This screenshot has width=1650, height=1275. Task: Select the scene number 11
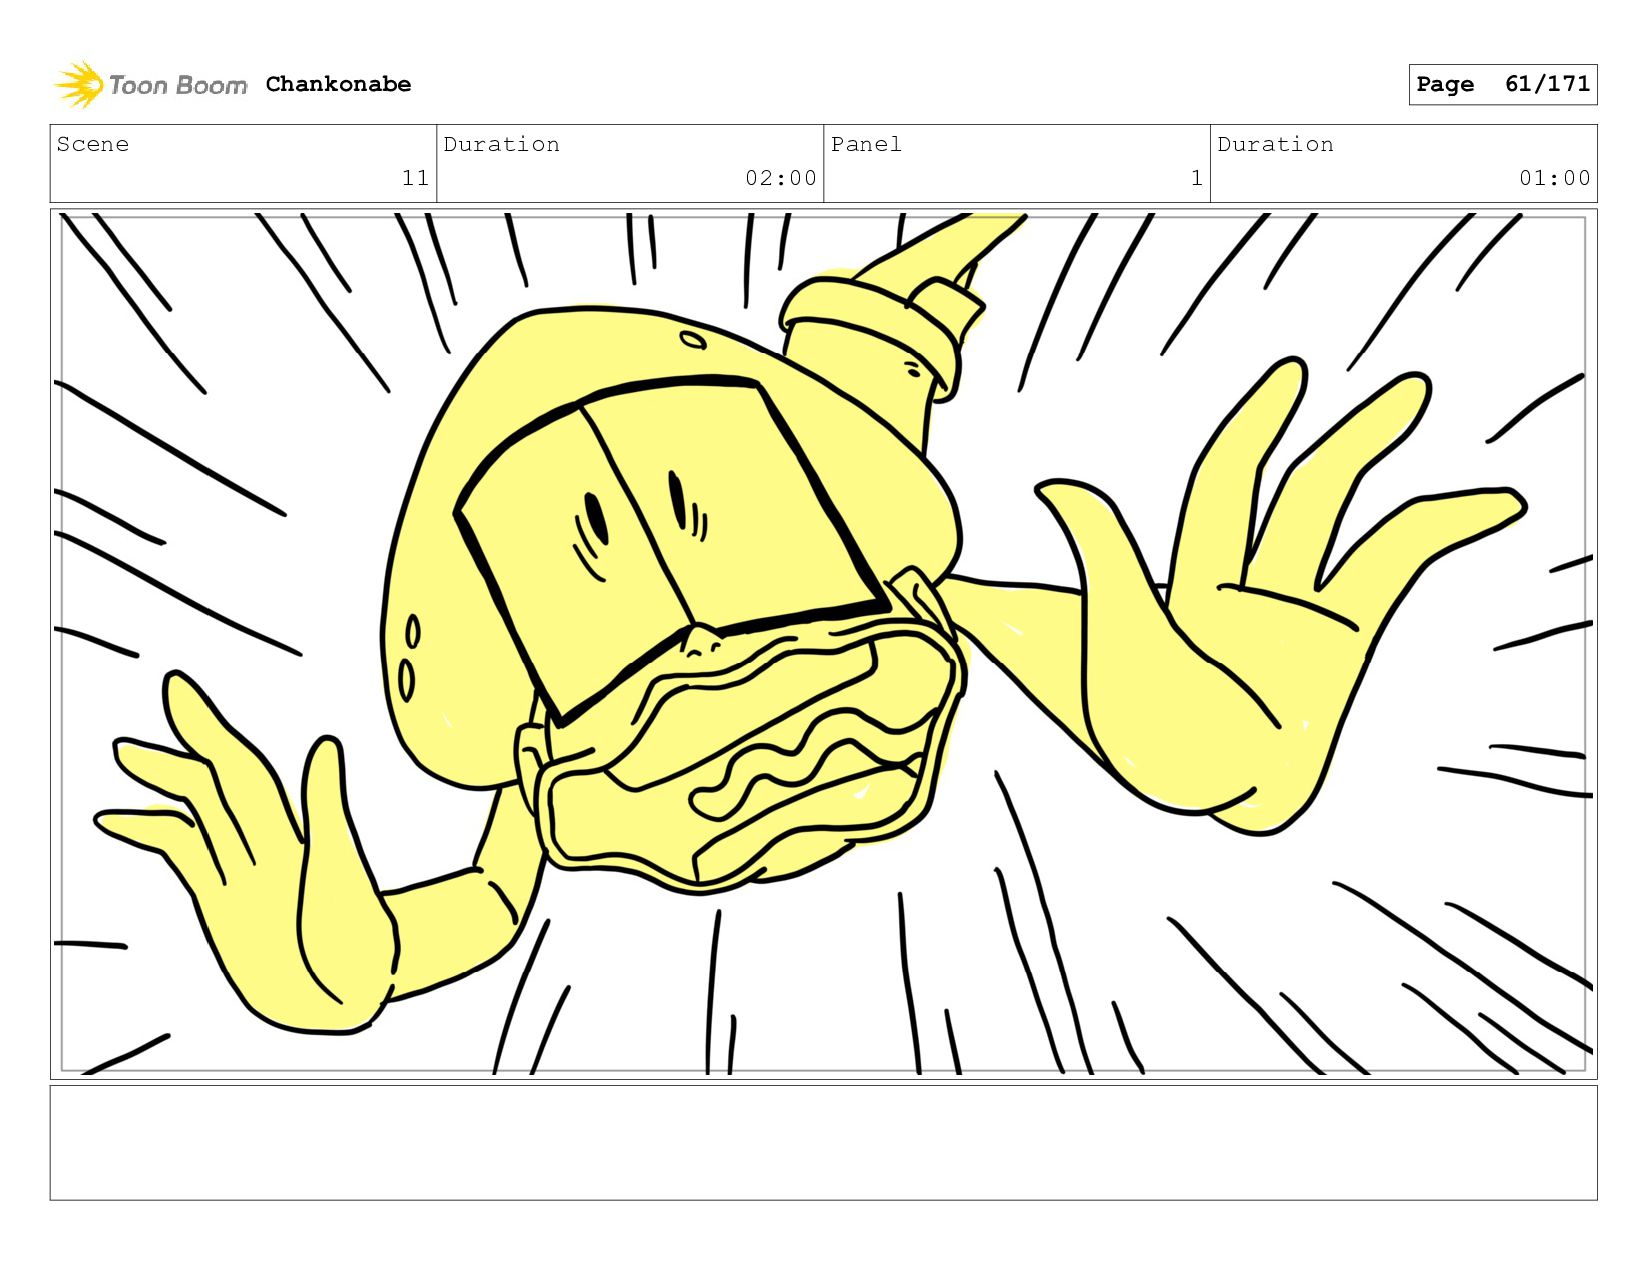(415, 178)
